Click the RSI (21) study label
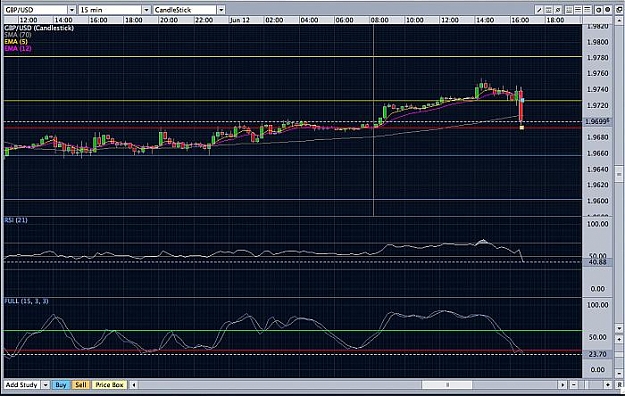This screenshot has height=396, width=625. pyautogui.click(x=16, y=220)
